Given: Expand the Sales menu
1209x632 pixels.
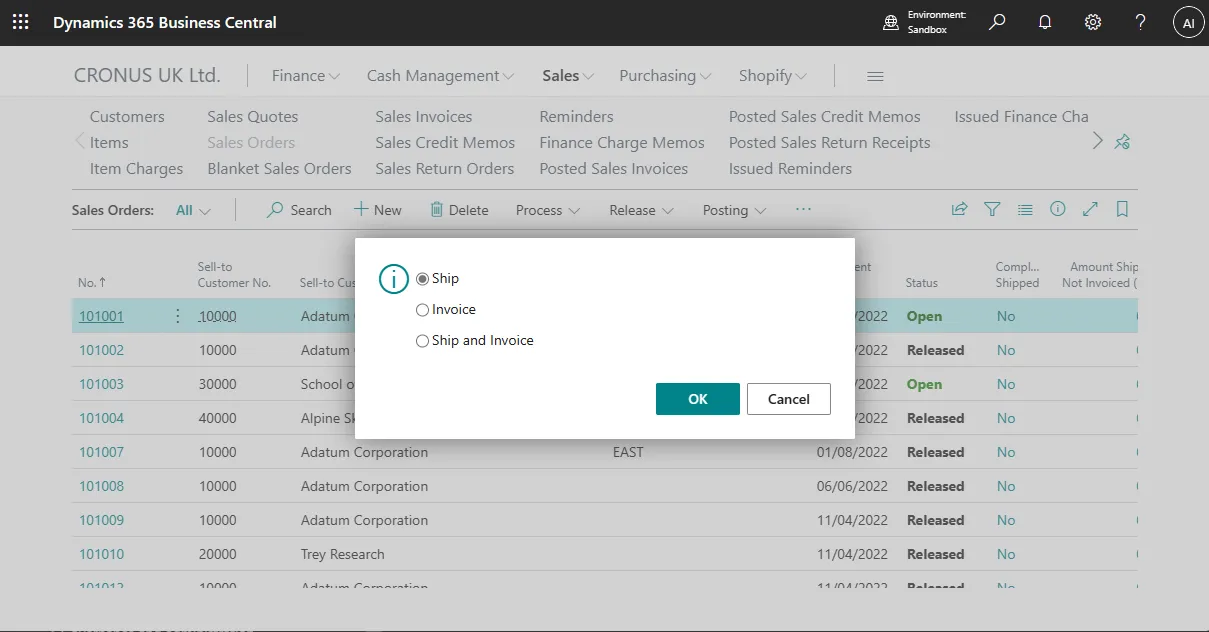Looking at the screenshot, I should click(568, 76).
